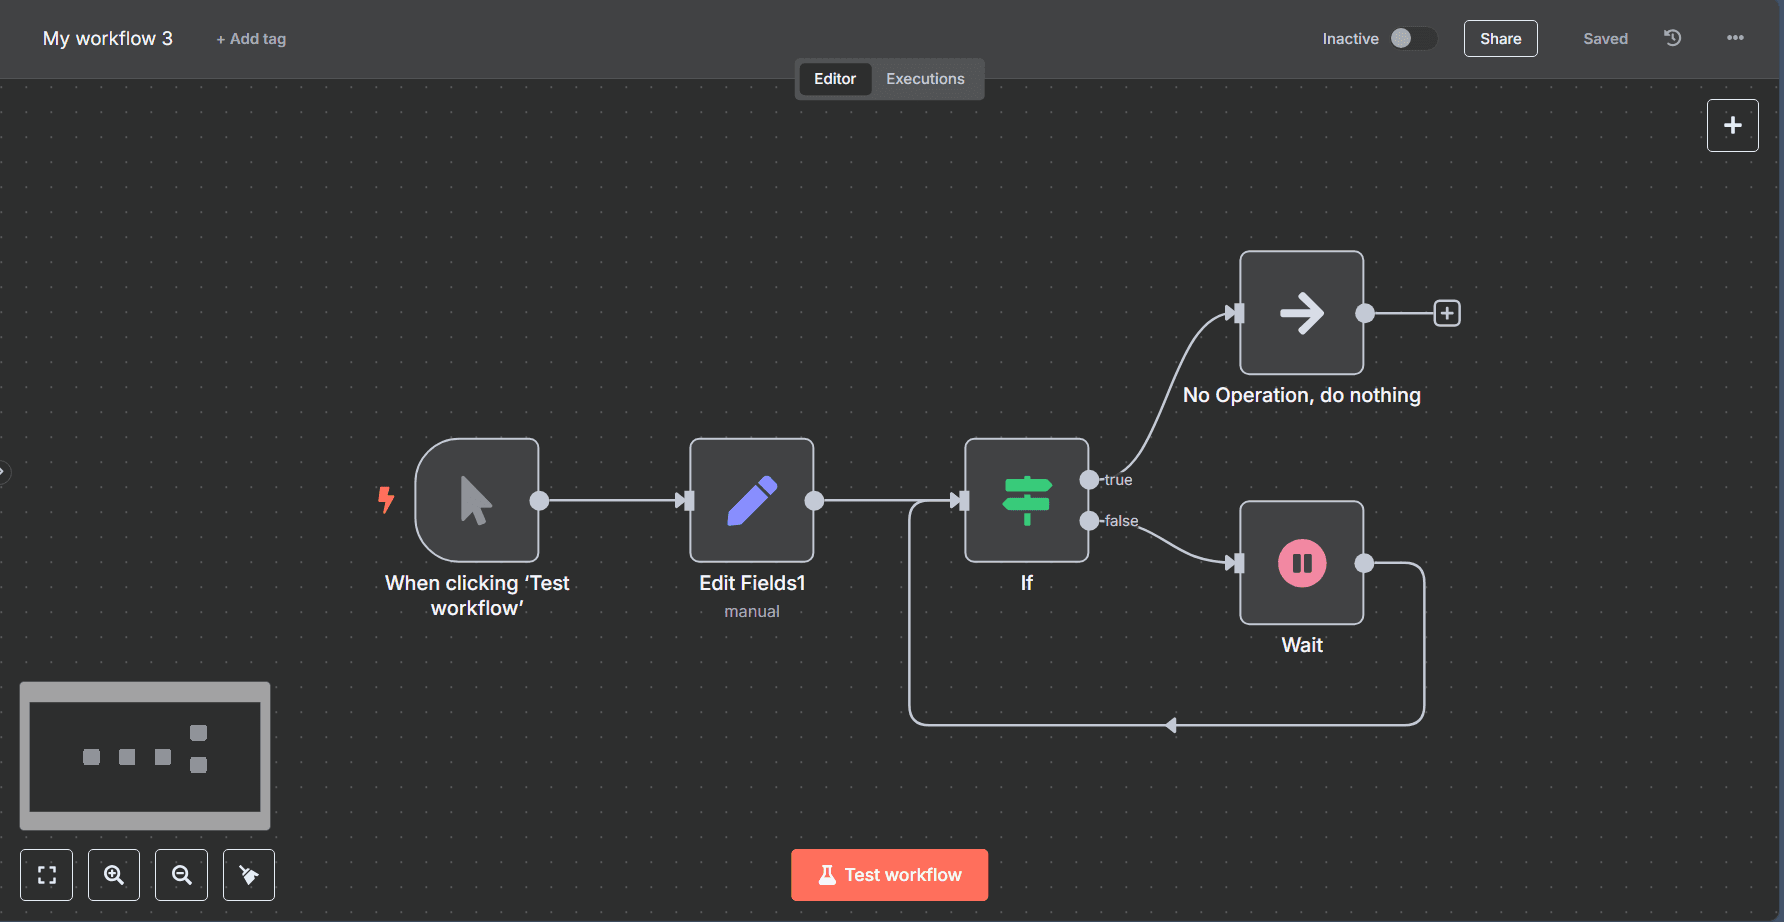Screen dimensions: 1784x922
Task: Select the Wait node pause icon
Action: [1301, 563]
